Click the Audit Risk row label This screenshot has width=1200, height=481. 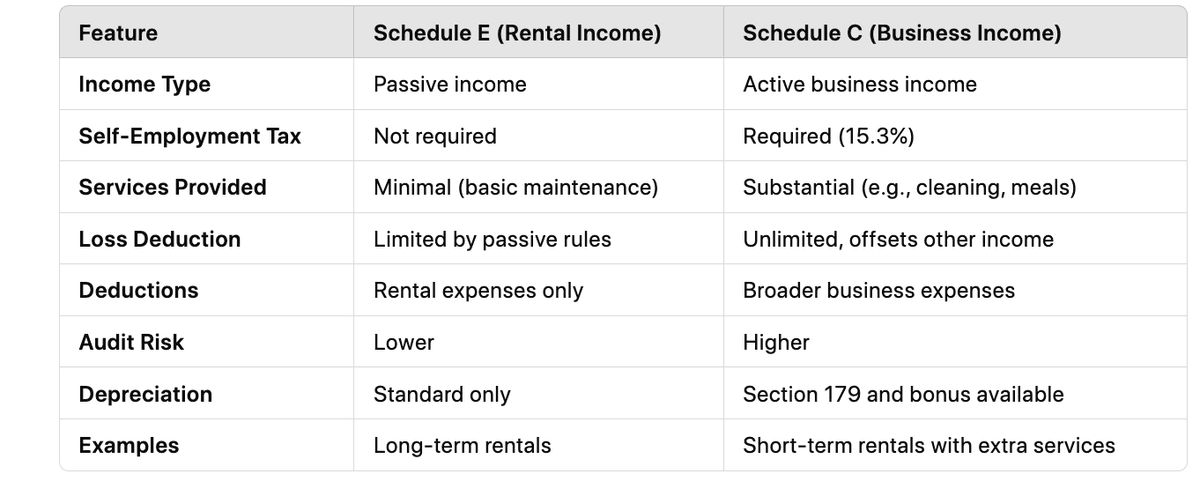[x=131, y=342]
